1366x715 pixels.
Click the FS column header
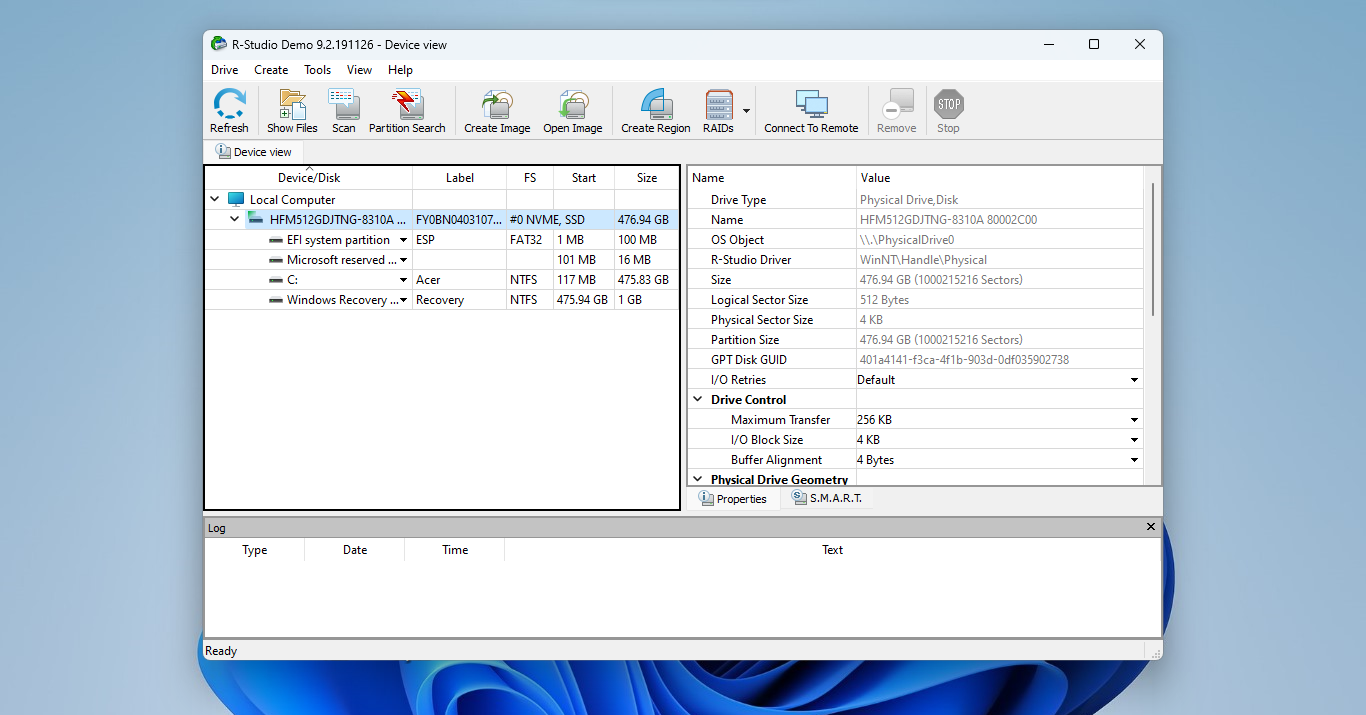click(x=530, y=178)
